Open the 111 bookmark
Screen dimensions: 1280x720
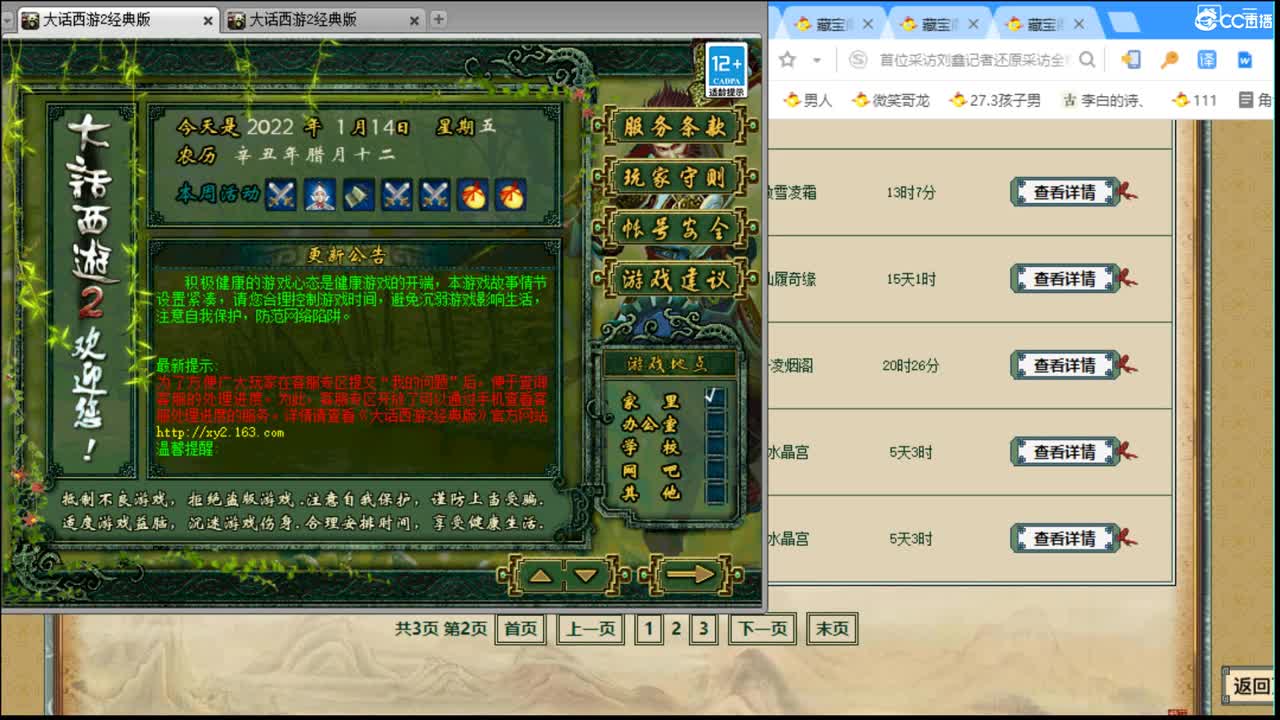click(x=1195, y=100)
